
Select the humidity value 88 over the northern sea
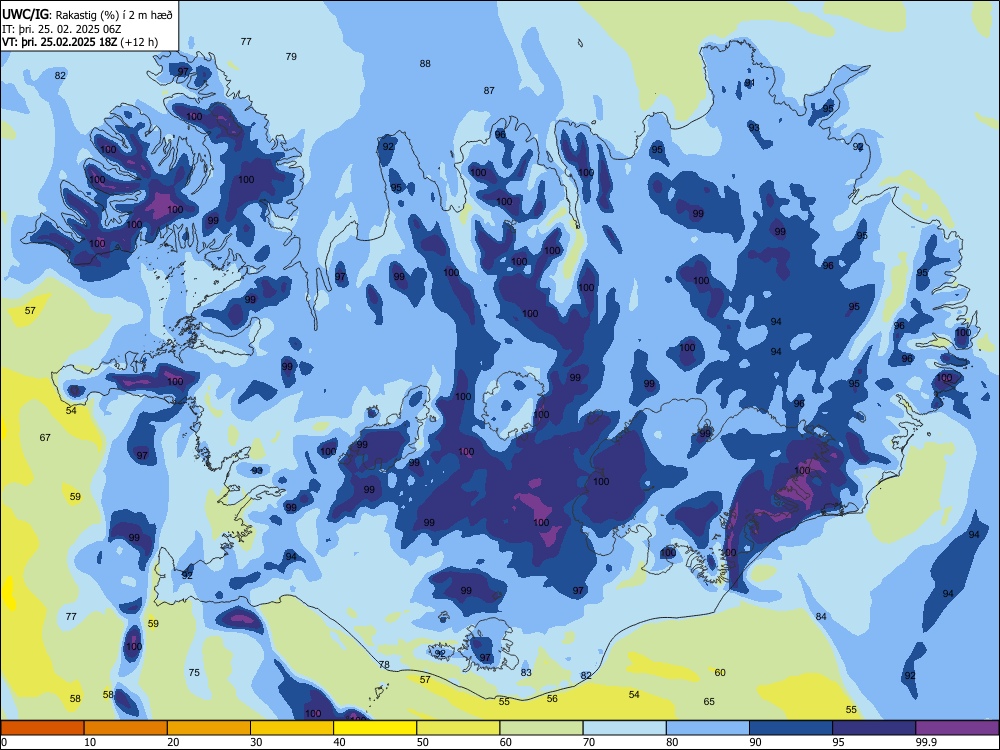coord(425,63)
